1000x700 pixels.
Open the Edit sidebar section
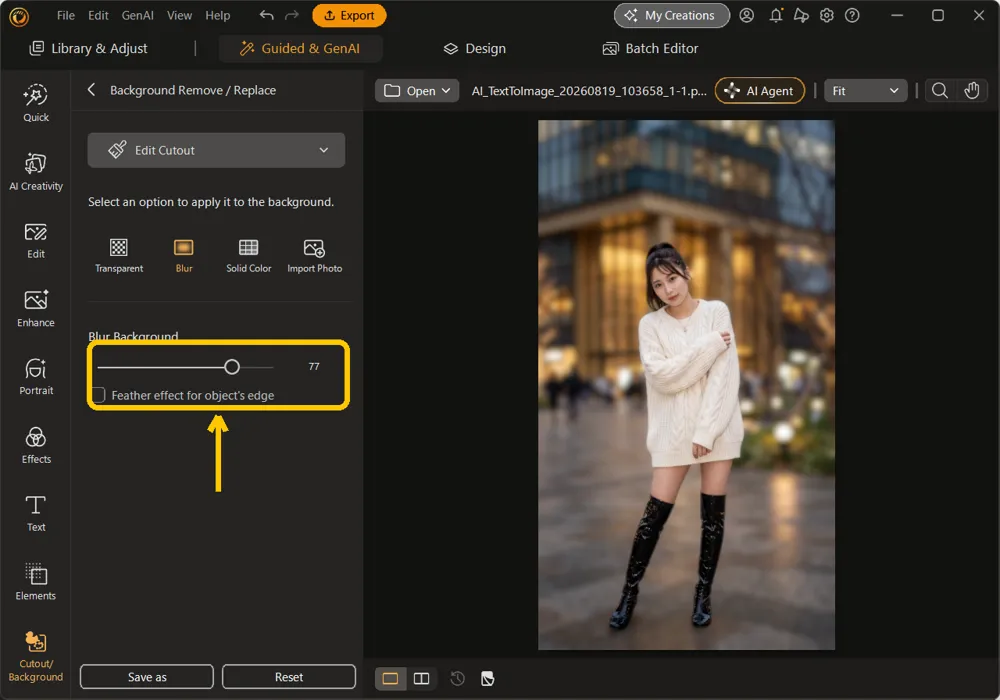36,240
